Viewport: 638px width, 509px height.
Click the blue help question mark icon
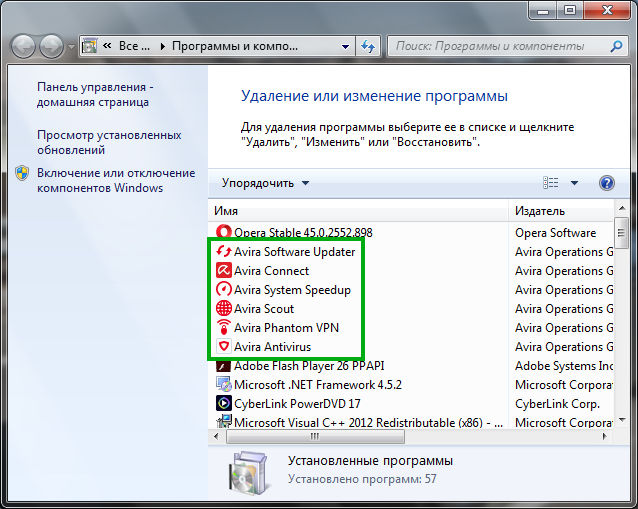pyautogui.click(x=606, y=183)
